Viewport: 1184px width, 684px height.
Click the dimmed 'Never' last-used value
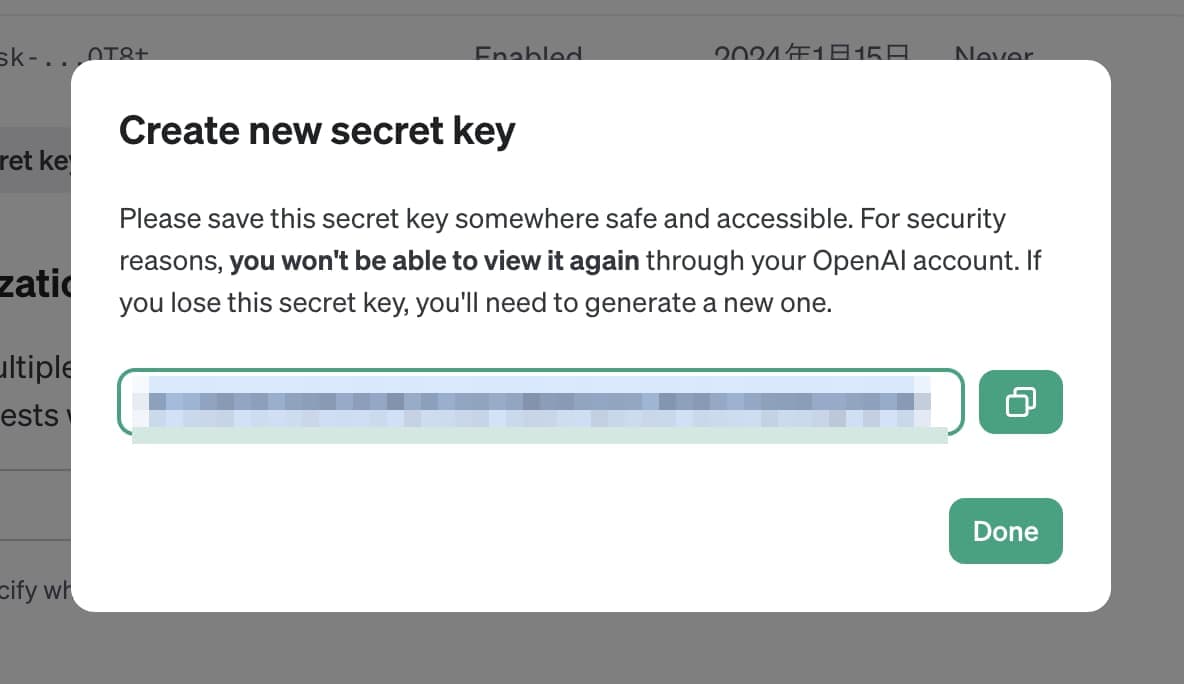[x=994, y=54]
